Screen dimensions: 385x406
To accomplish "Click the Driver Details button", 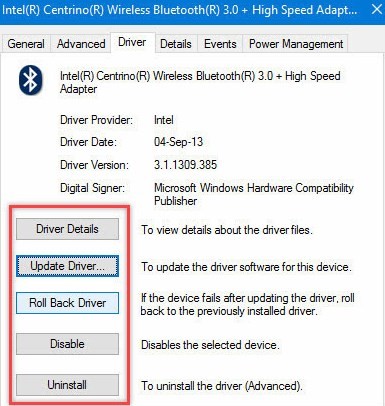I will (67, 229).
